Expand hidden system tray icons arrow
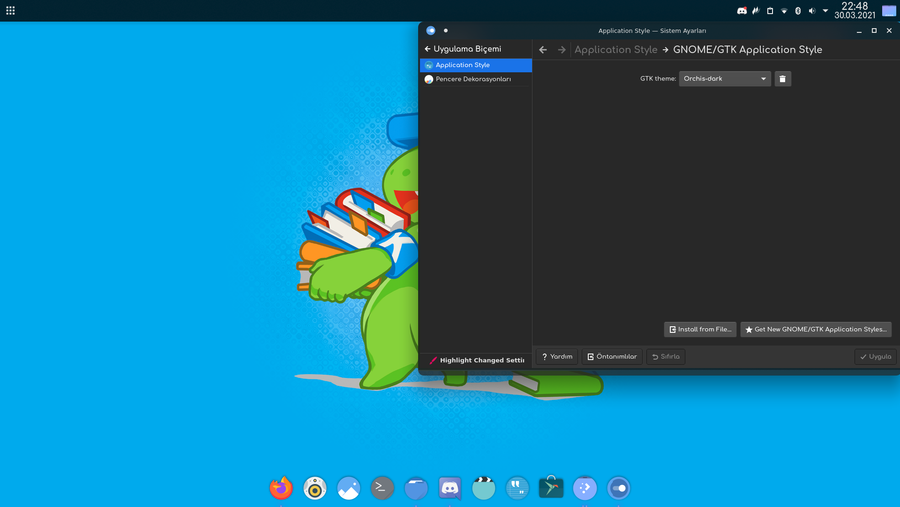900x507 pixels. pyautogui.click(x=825, y=11)
